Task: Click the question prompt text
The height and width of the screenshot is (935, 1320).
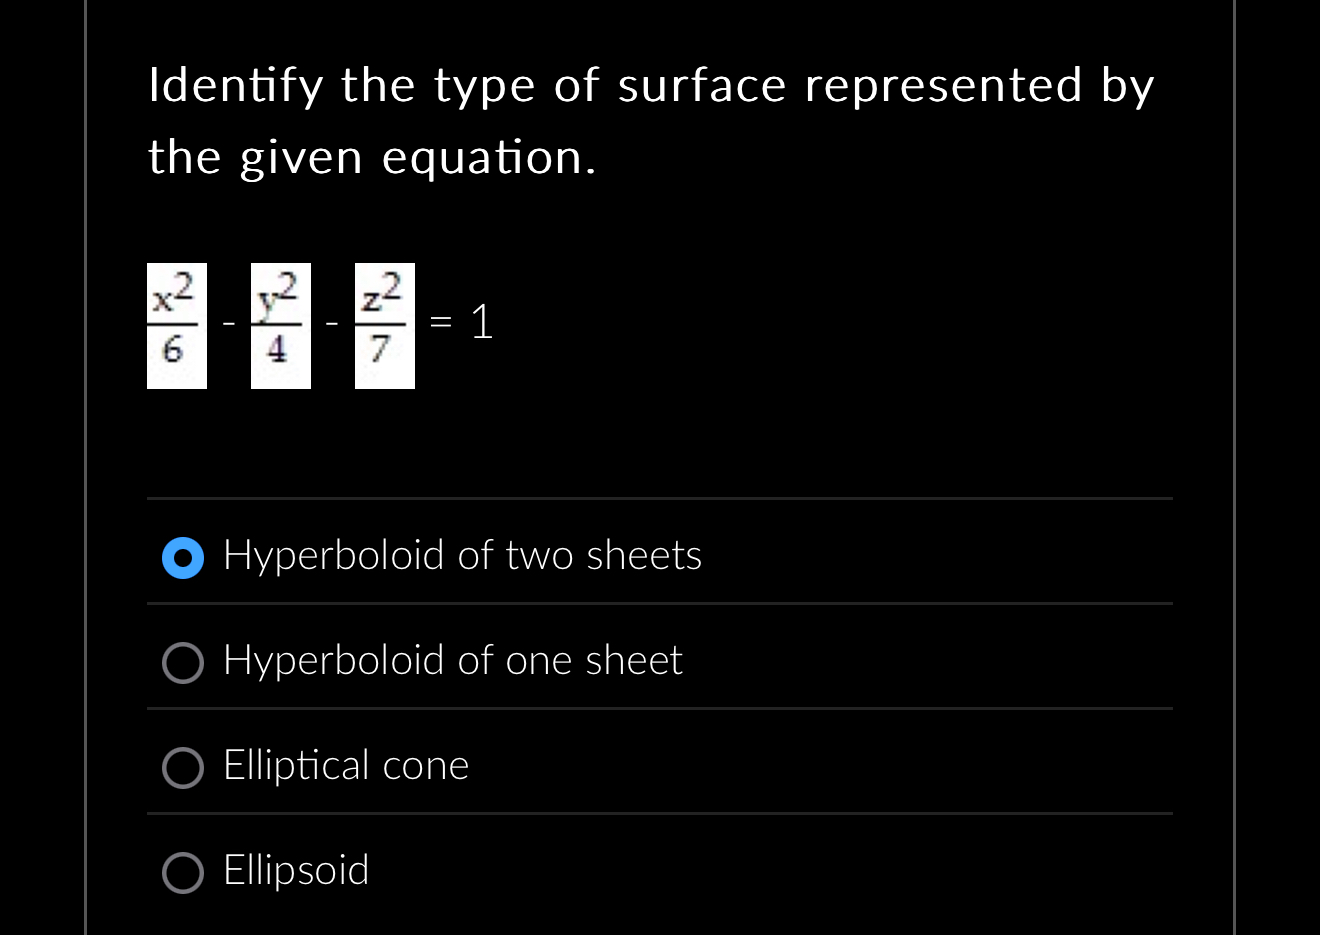Action: tap(650, 120)
